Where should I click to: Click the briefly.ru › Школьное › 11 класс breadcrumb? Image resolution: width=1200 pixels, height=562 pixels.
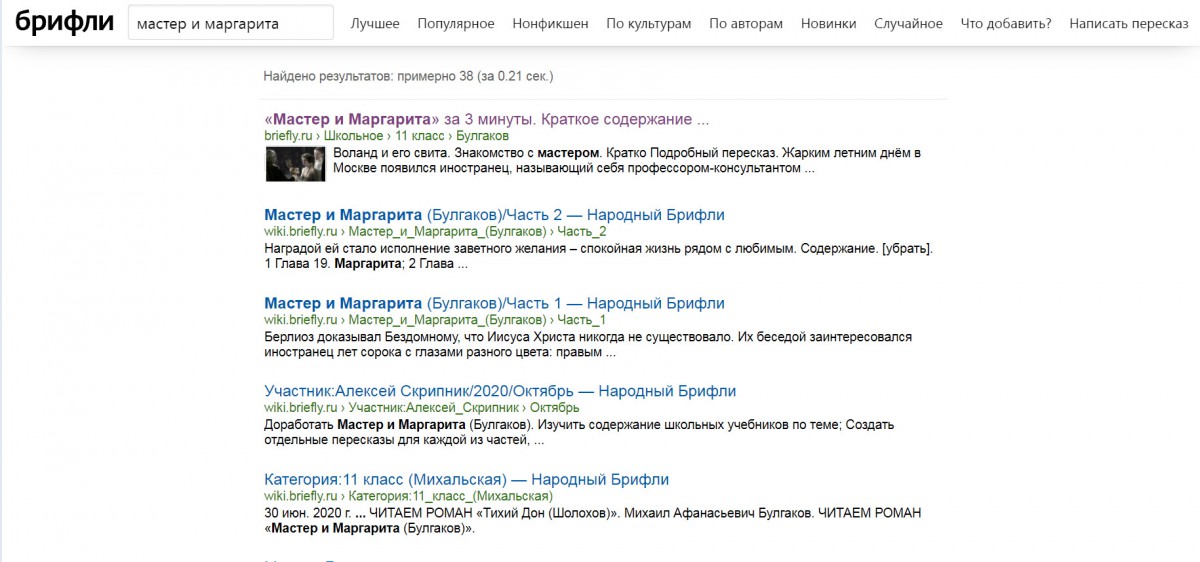(387, 135)
